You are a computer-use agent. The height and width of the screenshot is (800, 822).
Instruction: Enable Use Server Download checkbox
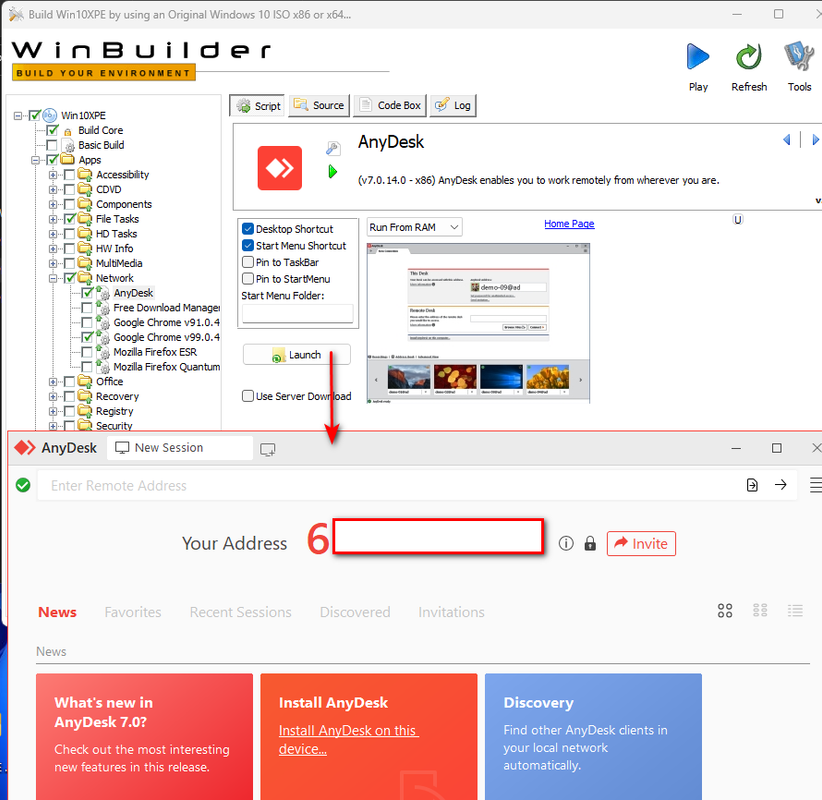[248, 396]
